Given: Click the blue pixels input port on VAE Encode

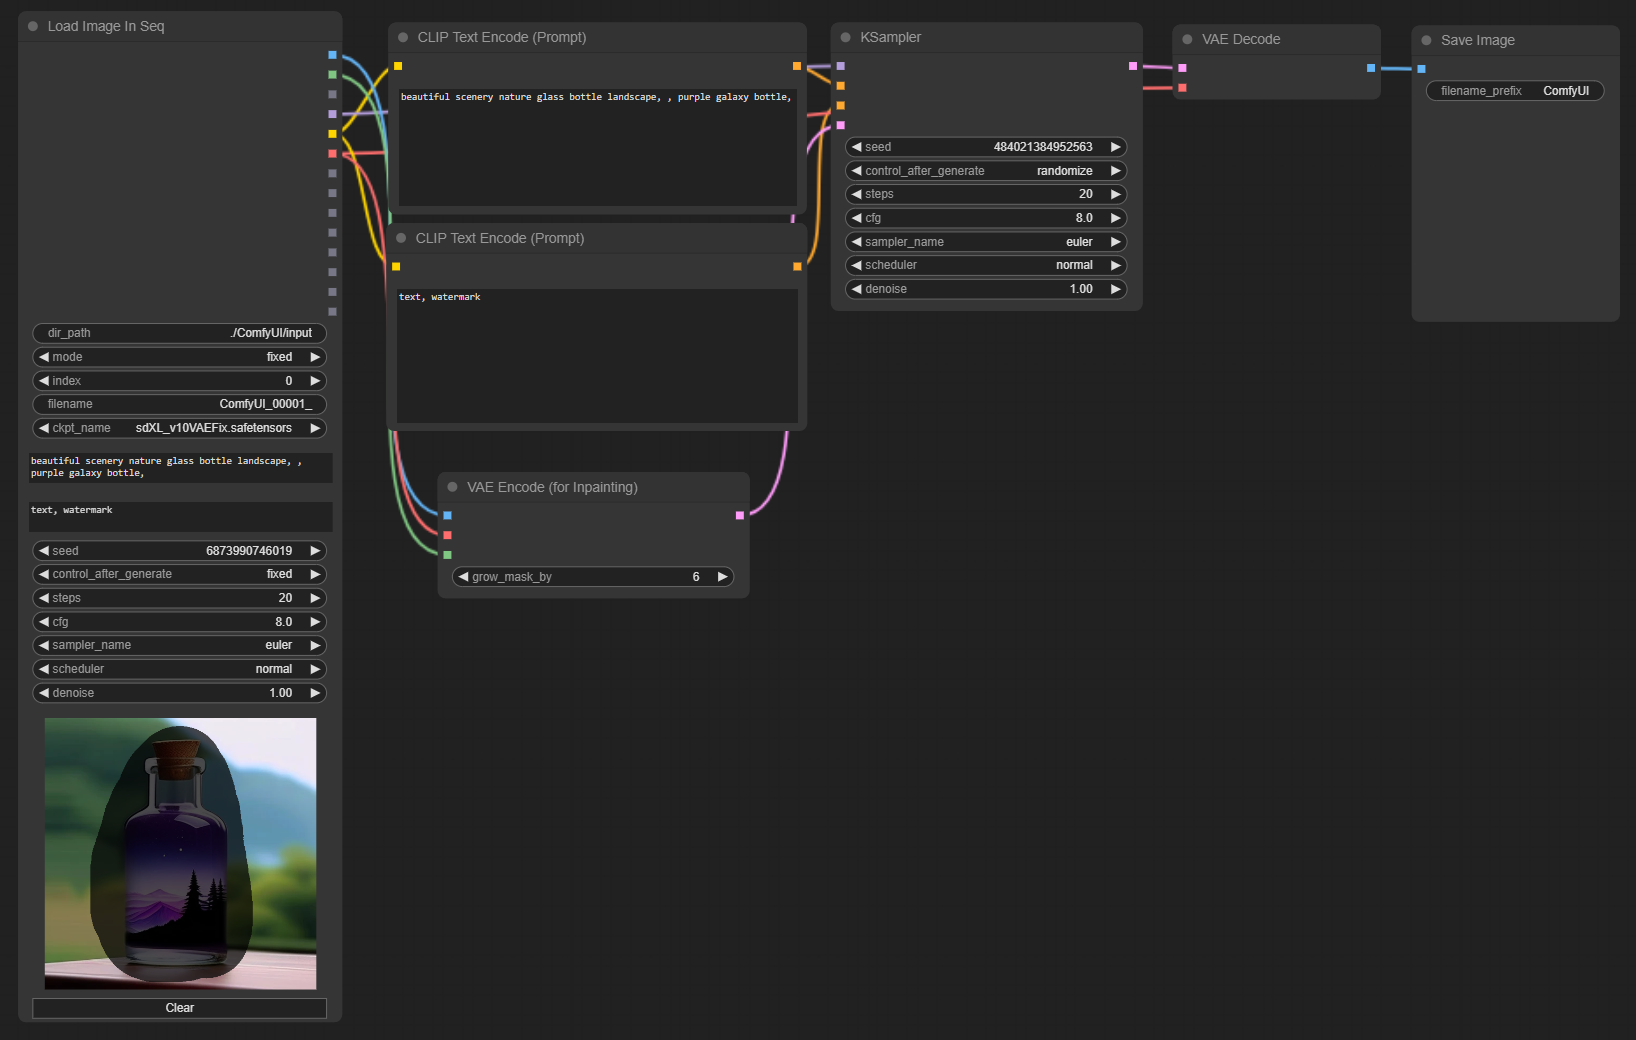Looking at the screenshot, I should point(447,515).
